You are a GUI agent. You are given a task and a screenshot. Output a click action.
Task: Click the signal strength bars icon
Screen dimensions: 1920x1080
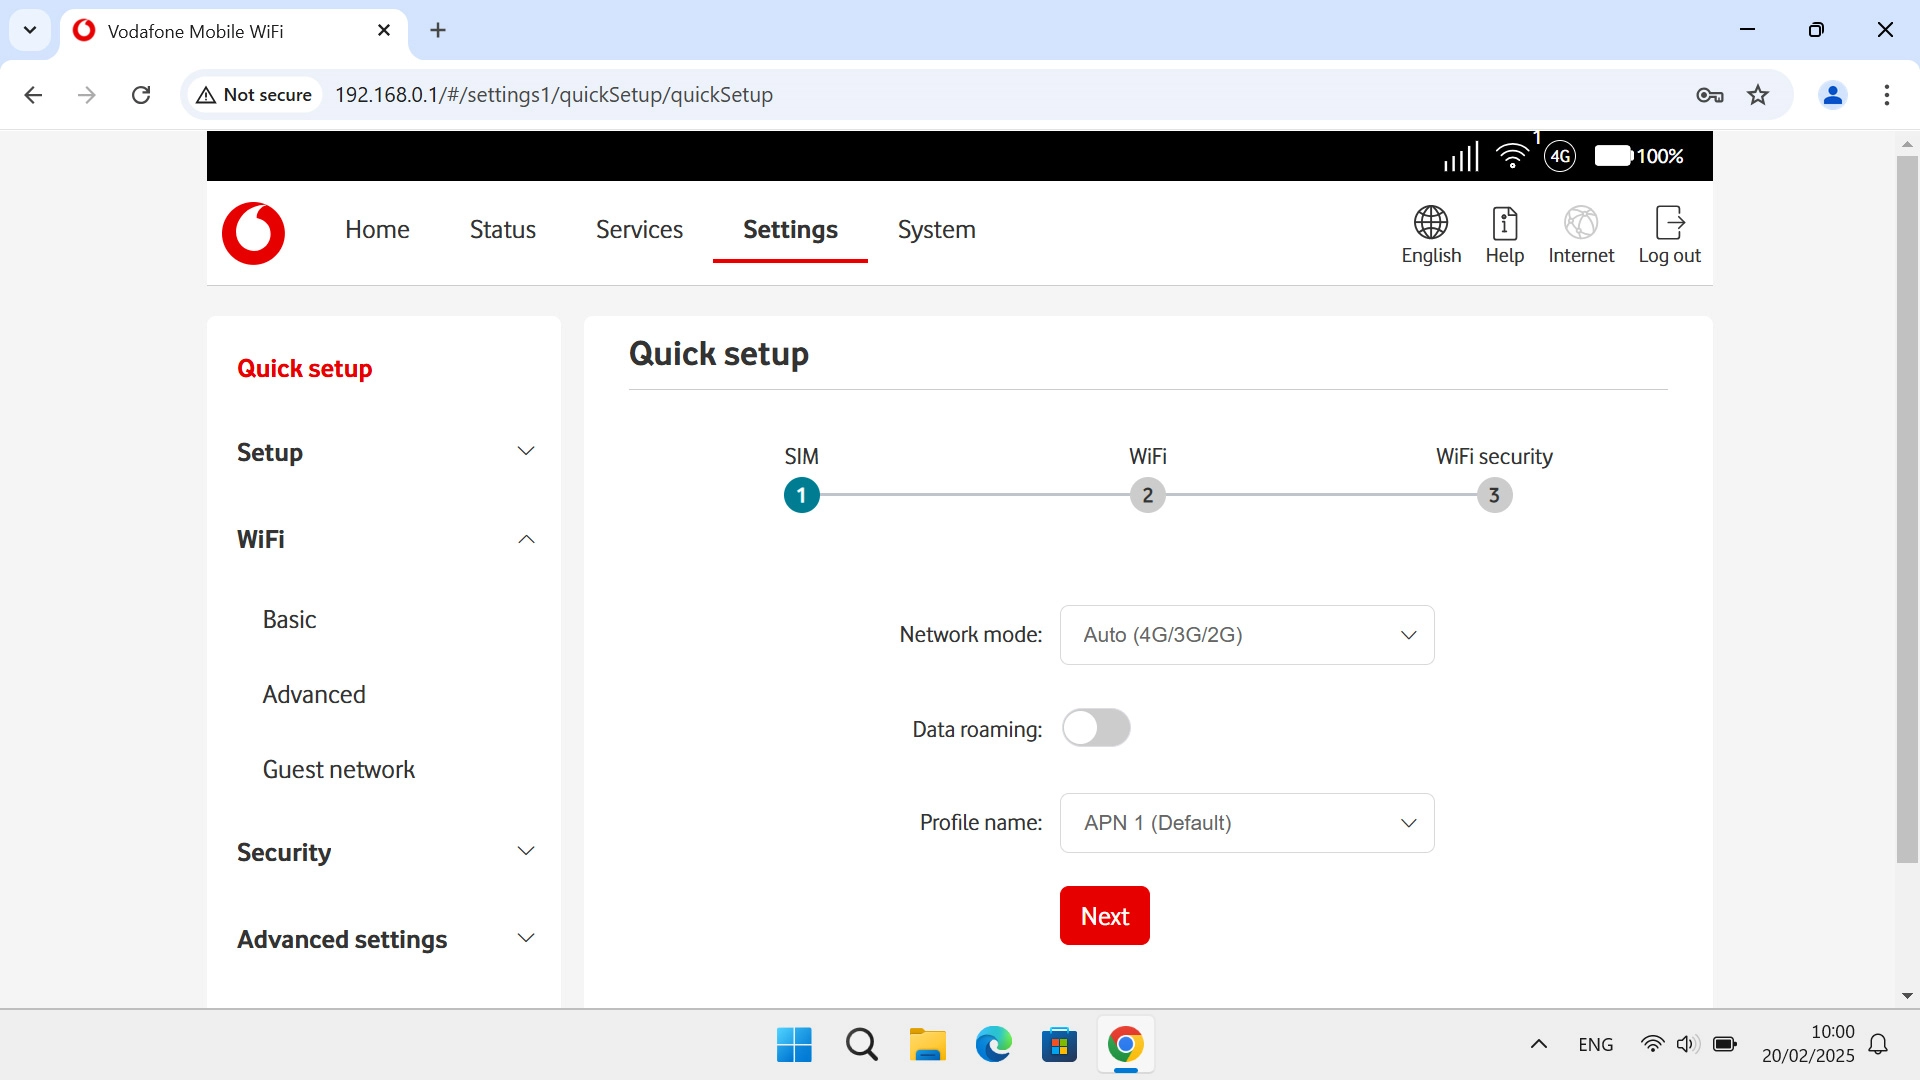[x=1460, y=156]
